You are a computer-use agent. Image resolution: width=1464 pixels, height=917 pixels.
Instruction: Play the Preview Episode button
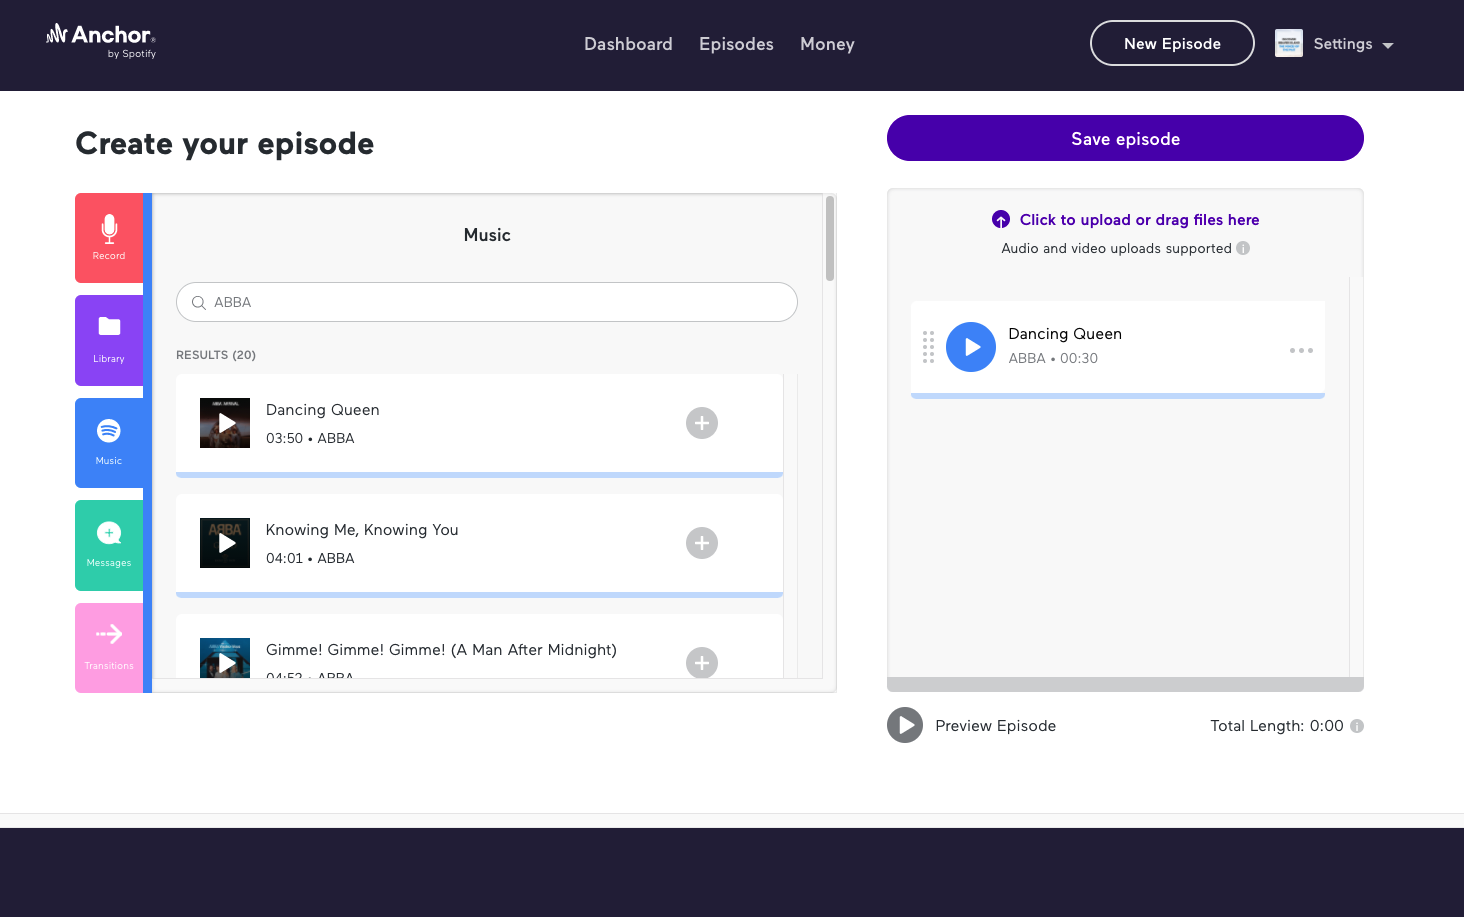coord(905,725)
